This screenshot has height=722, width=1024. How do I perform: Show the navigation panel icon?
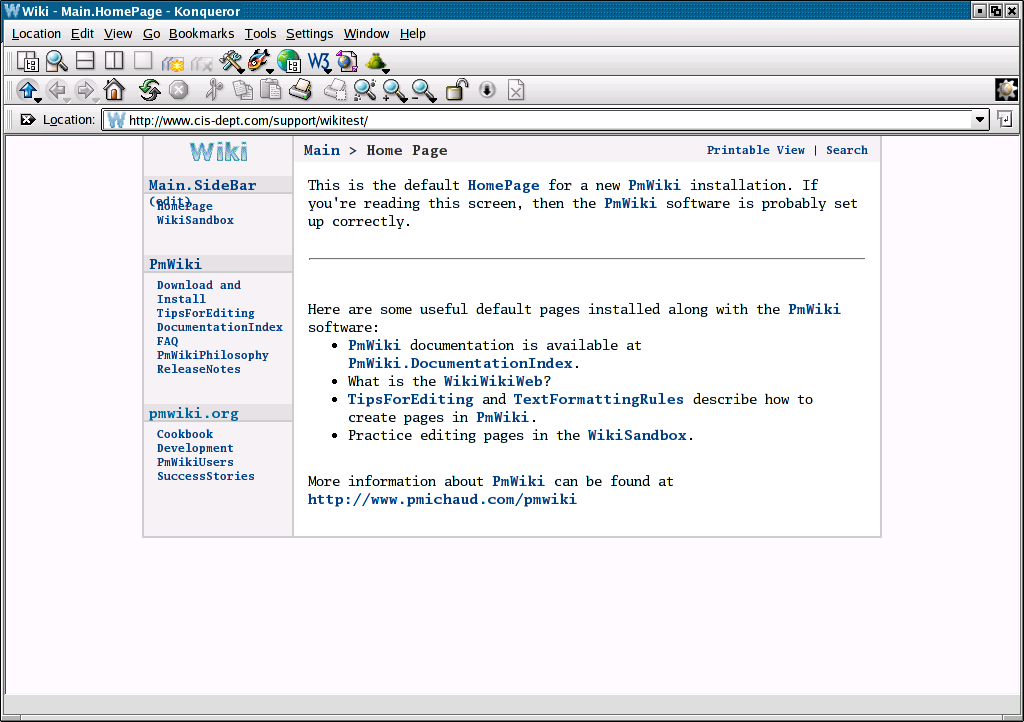pos(27,61)
